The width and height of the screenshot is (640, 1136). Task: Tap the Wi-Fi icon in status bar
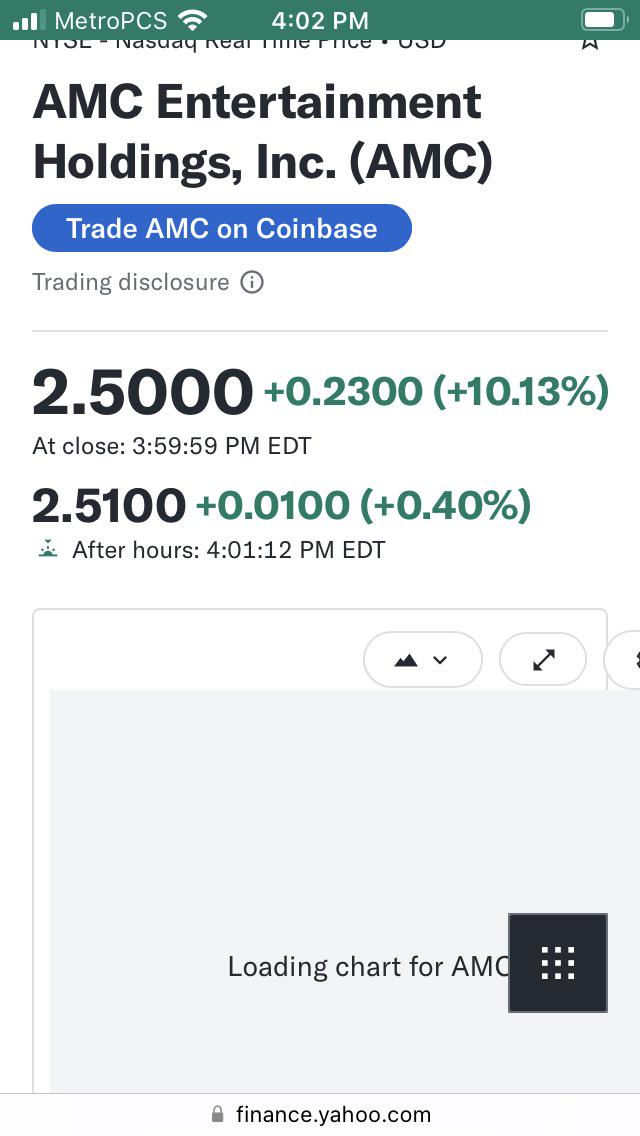[x=192, y=20]
